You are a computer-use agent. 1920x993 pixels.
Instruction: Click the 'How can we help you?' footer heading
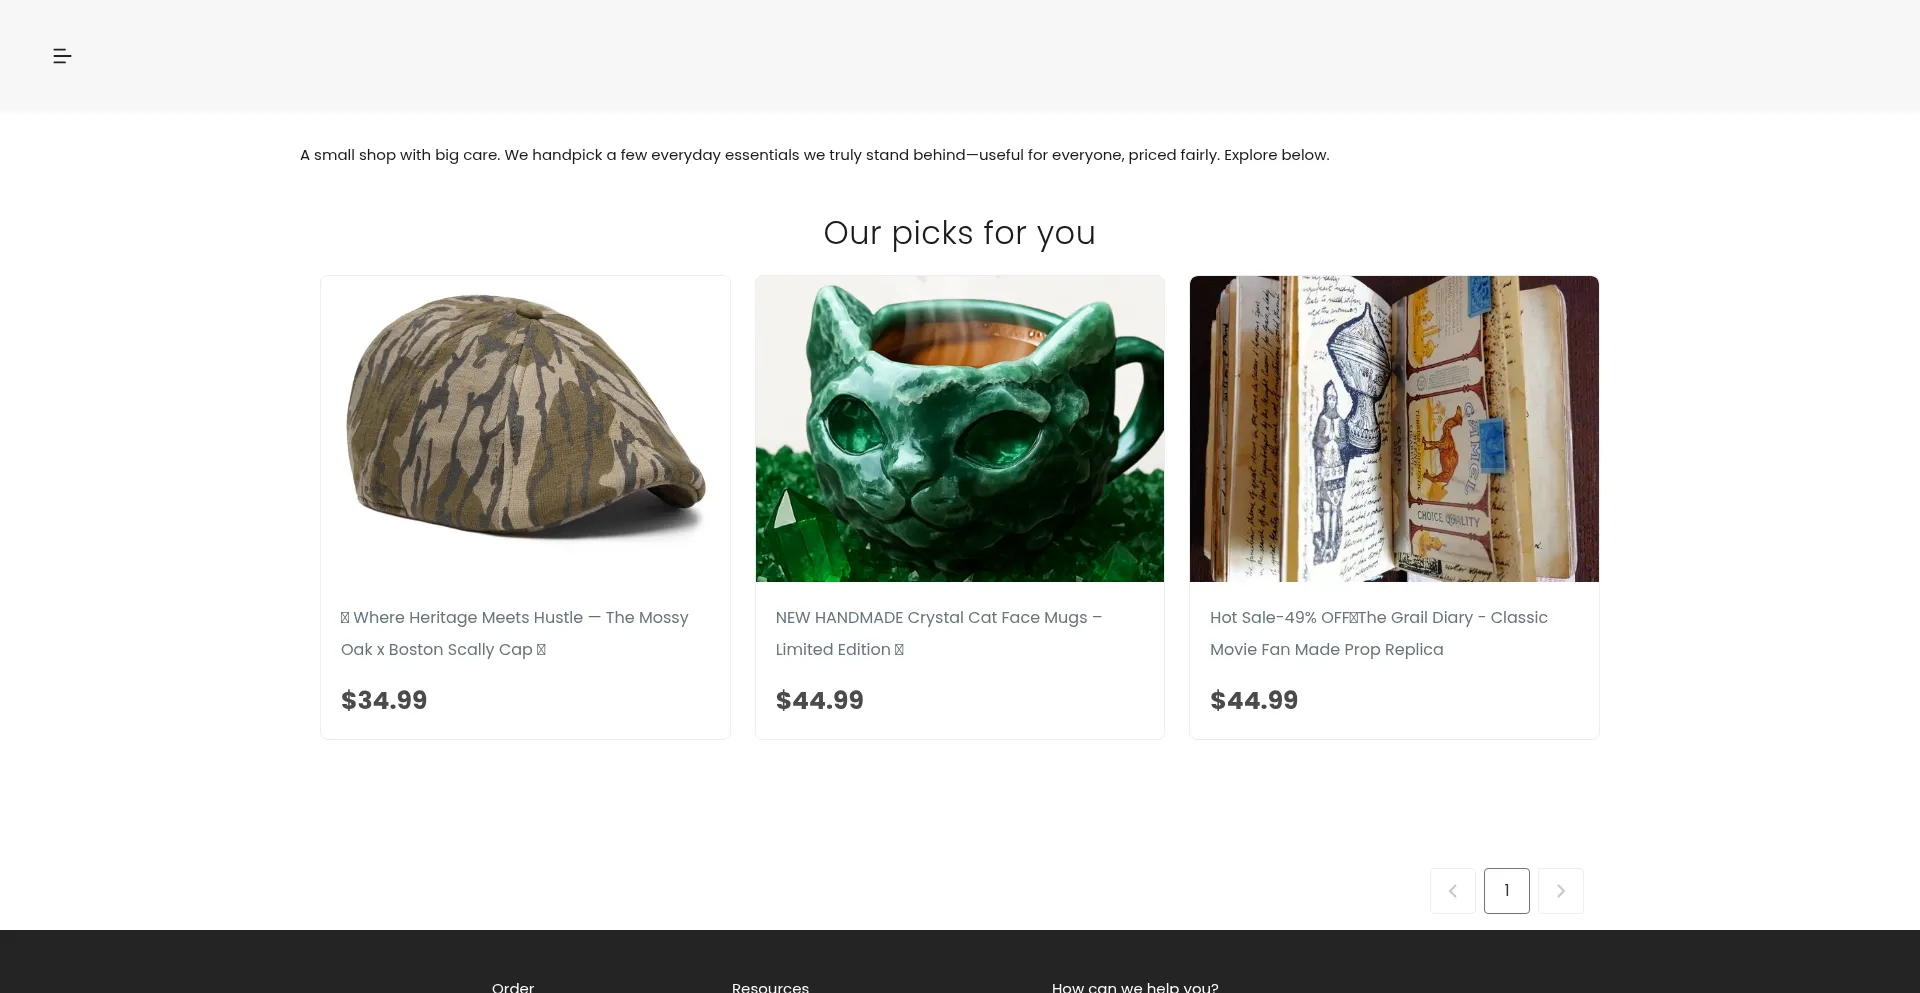(1135, 987)
